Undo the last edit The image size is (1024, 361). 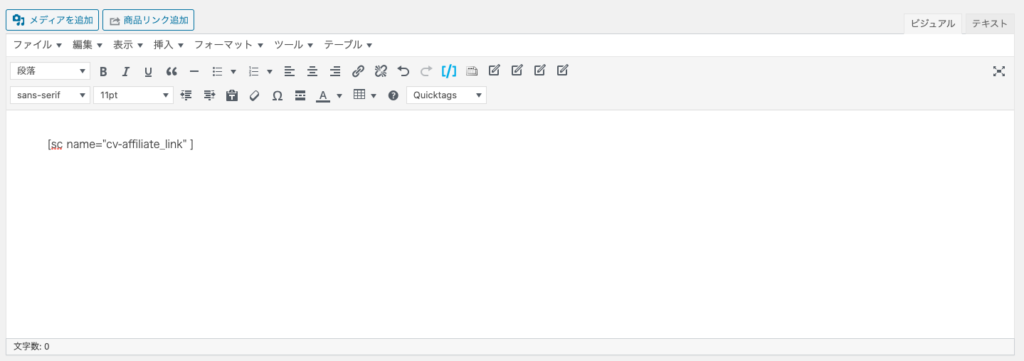[404, 71]
